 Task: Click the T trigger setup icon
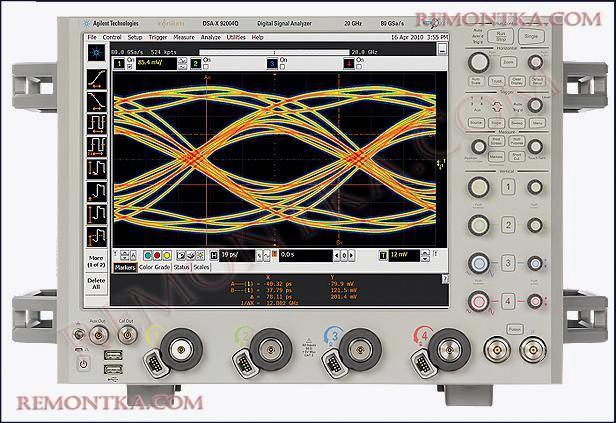(x=383, y=256)
